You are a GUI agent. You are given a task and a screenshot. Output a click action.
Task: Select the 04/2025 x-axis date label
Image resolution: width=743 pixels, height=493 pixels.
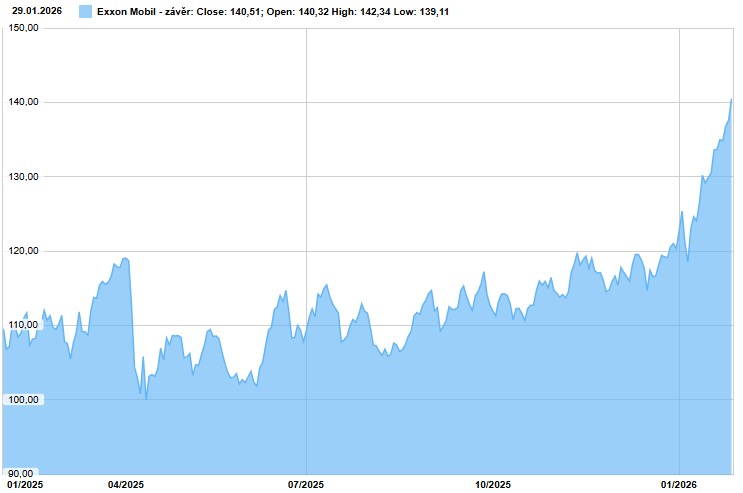(125, 485)
